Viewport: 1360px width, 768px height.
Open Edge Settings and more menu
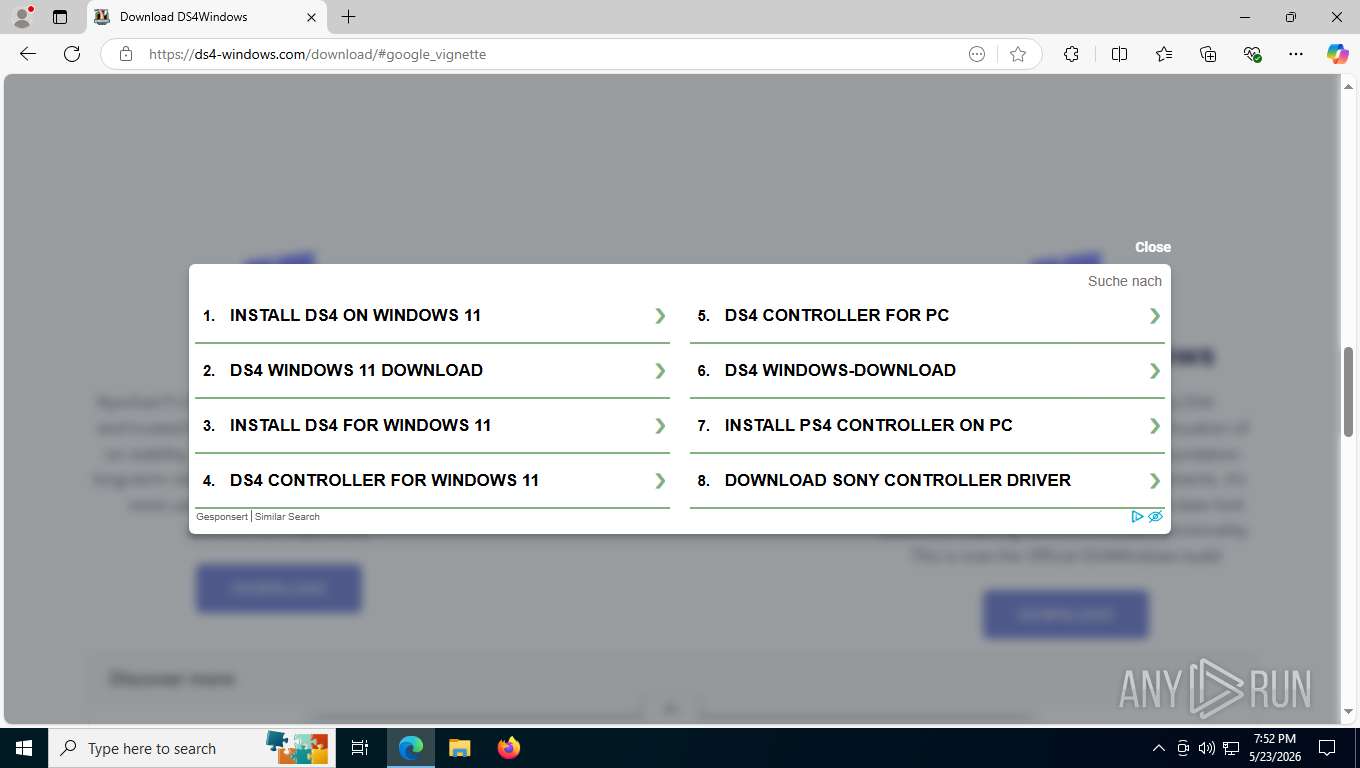(x=1296, y=54)
